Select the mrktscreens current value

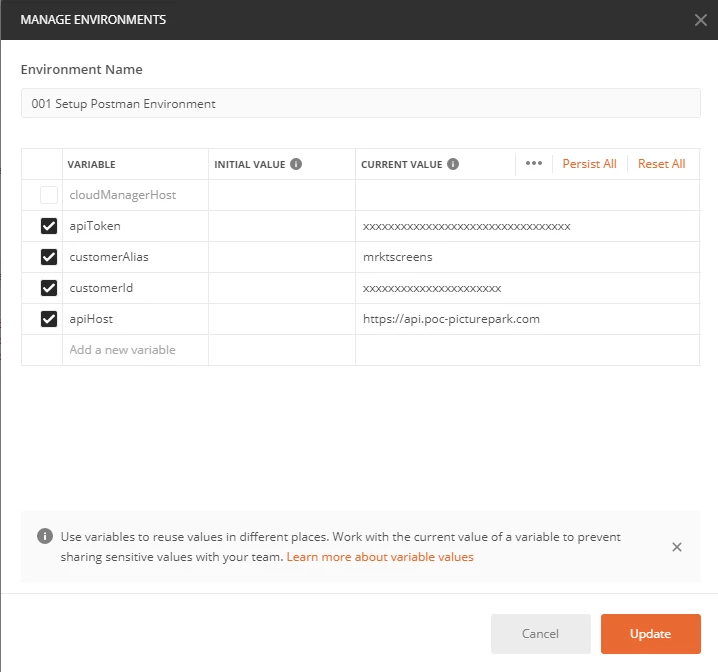pos(397,257)
